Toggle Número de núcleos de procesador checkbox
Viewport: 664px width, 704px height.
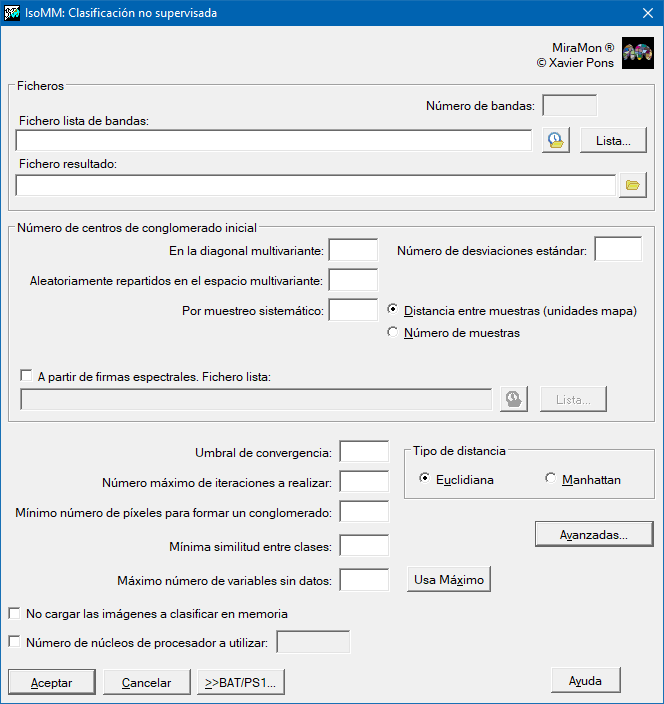14,642
